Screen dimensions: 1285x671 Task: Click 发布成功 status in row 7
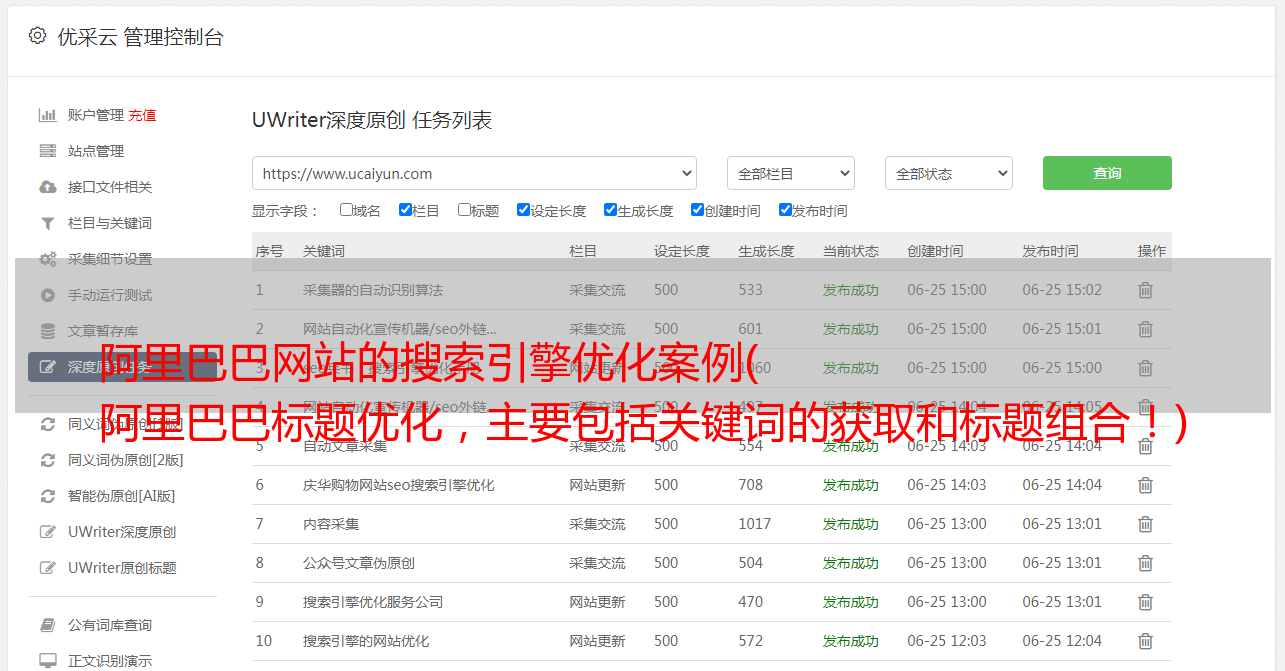851,524
